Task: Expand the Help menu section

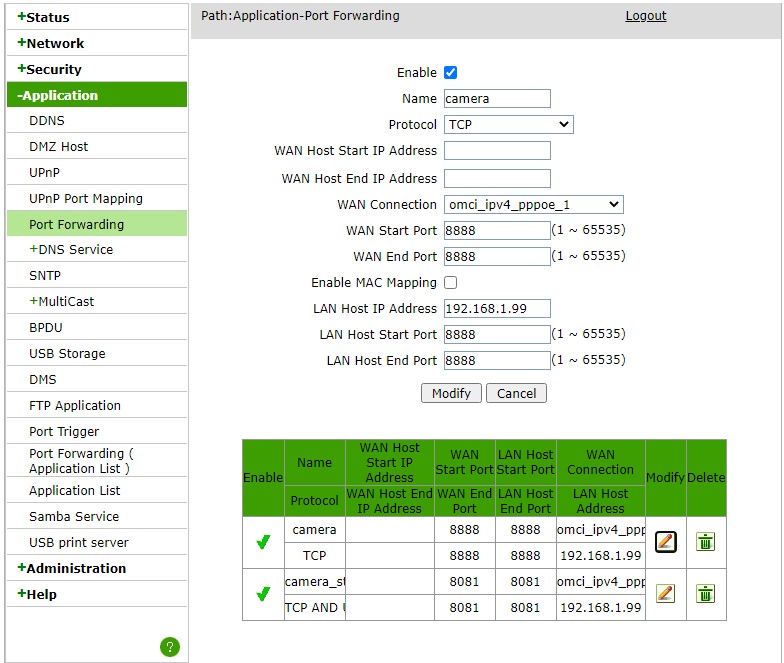Action: click(x=97, y=594)
